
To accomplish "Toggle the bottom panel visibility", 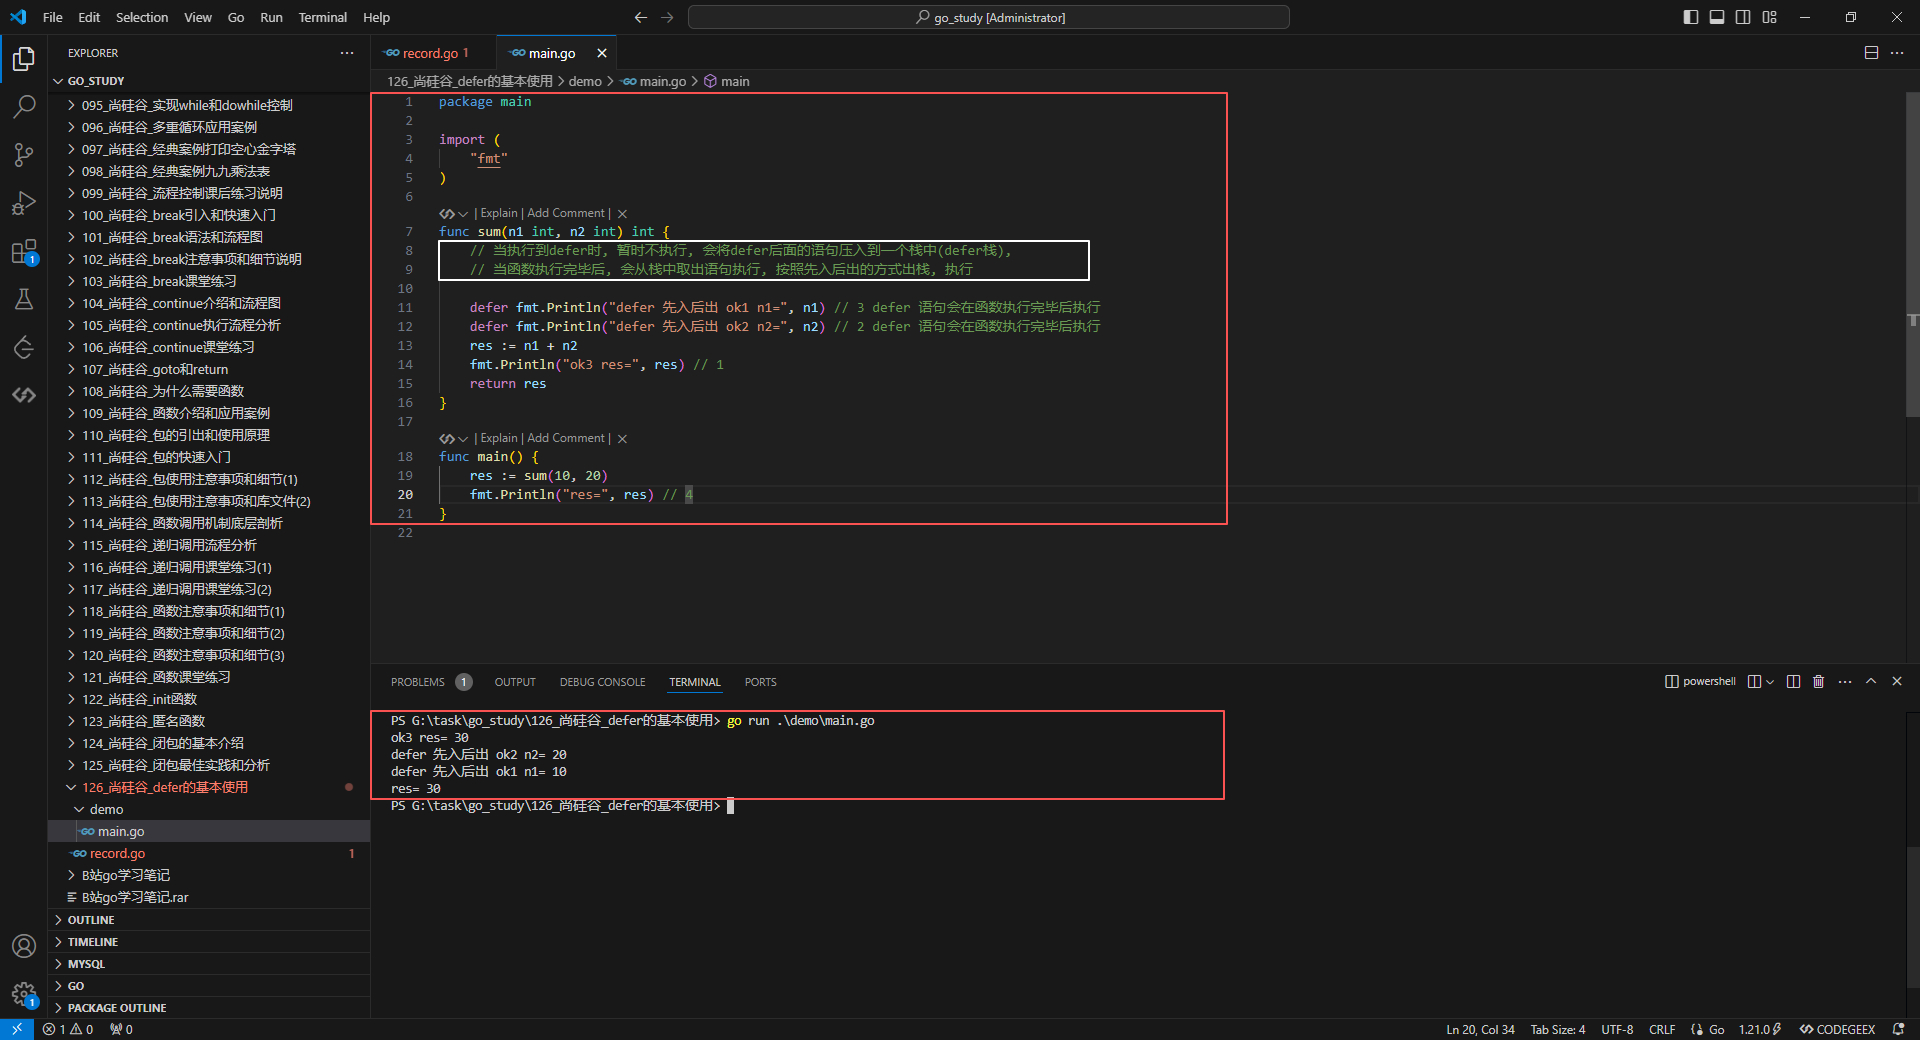I will pyautogui.click(x=1717, y=17).
